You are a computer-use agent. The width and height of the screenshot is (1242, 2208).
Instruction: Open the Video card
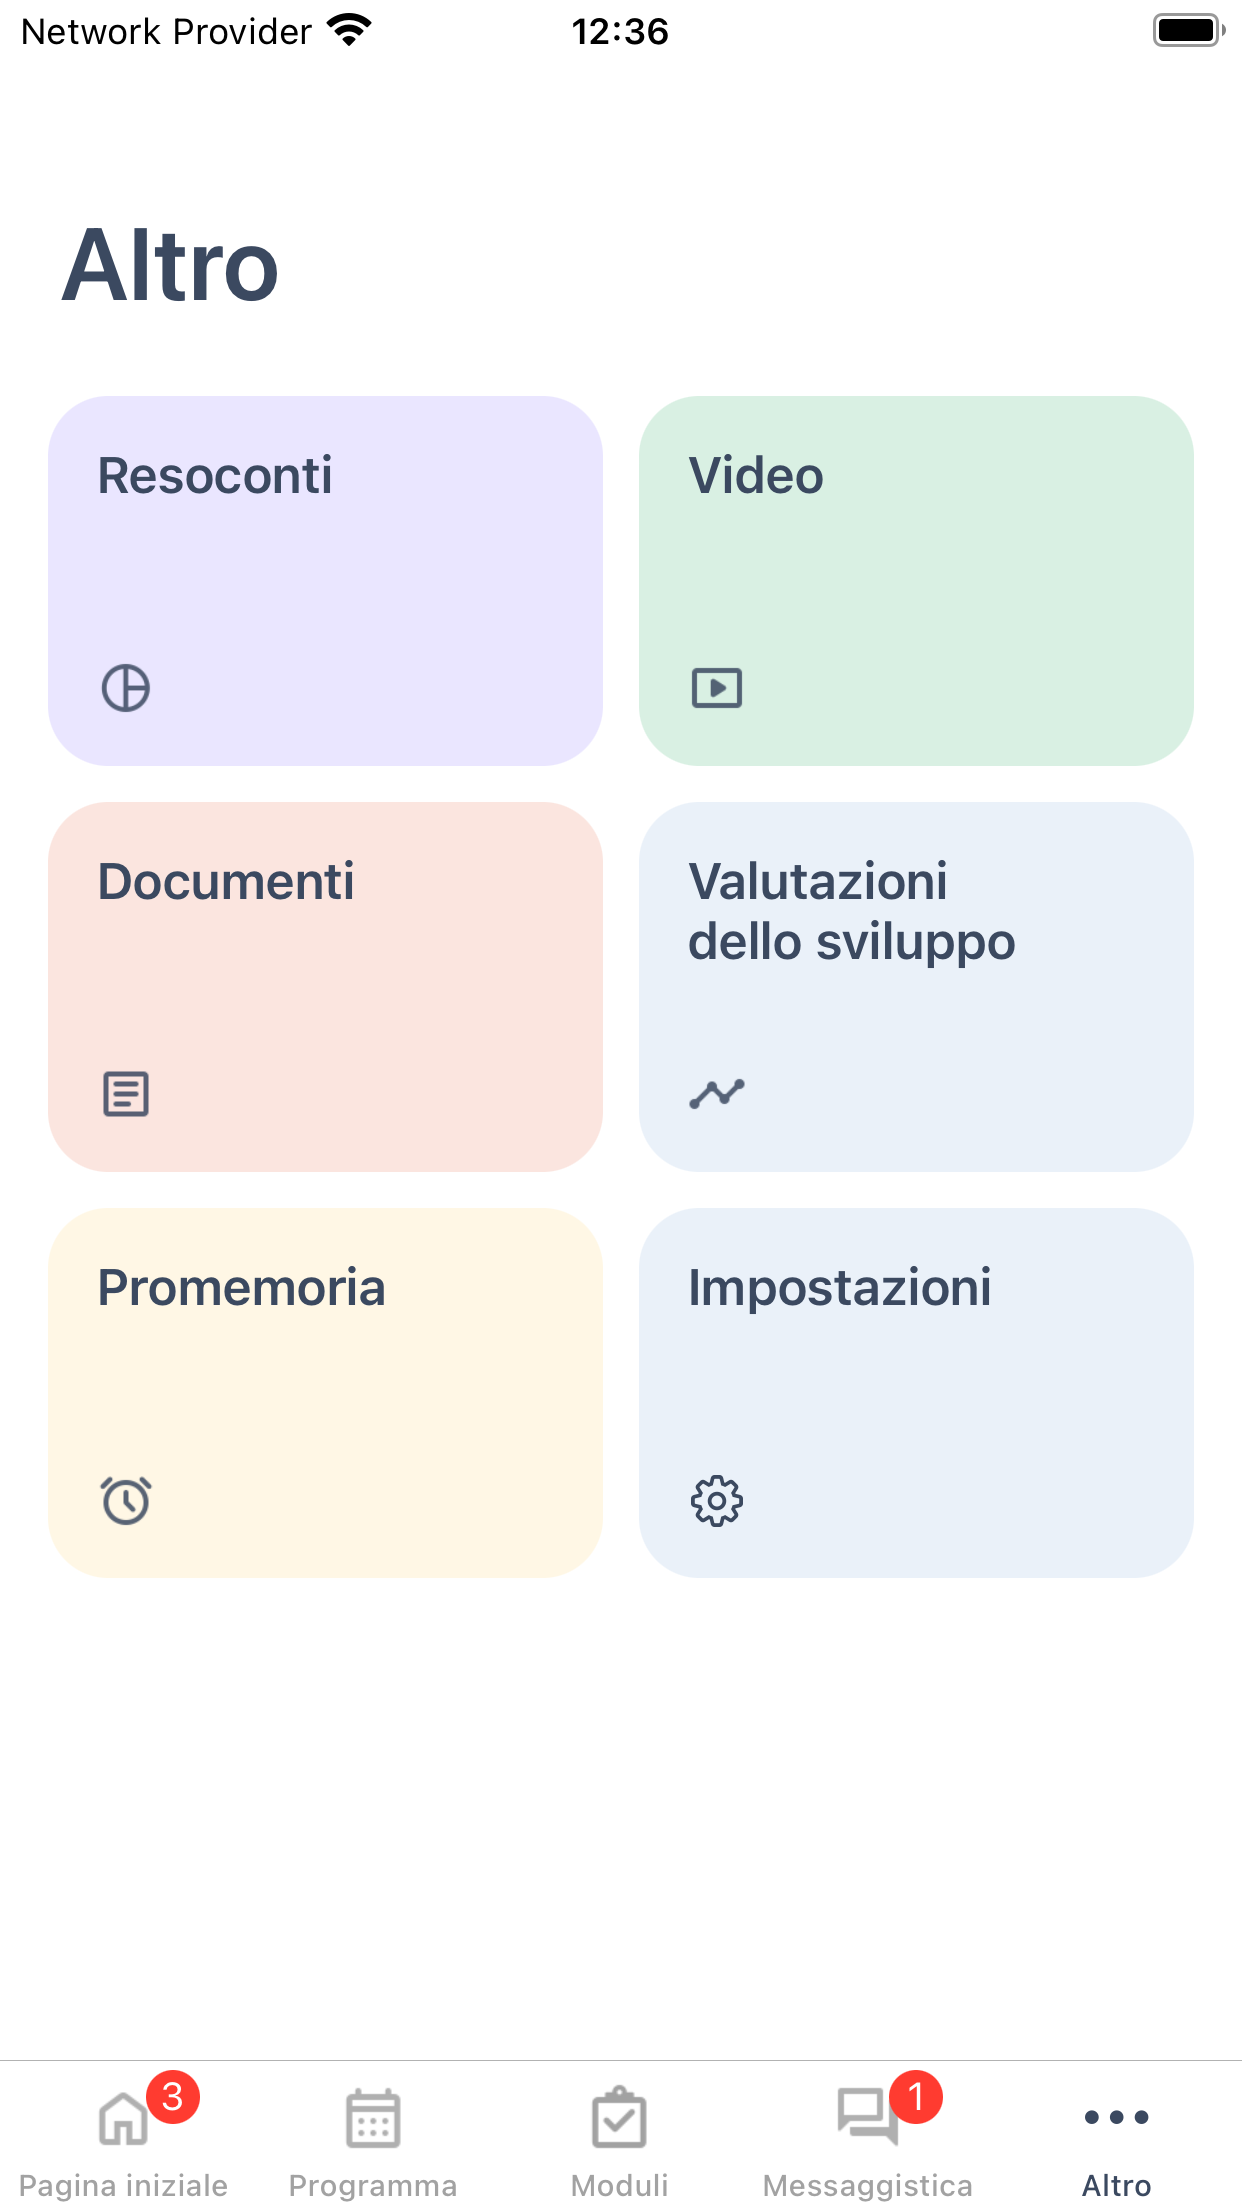click(x=916, y=581)
